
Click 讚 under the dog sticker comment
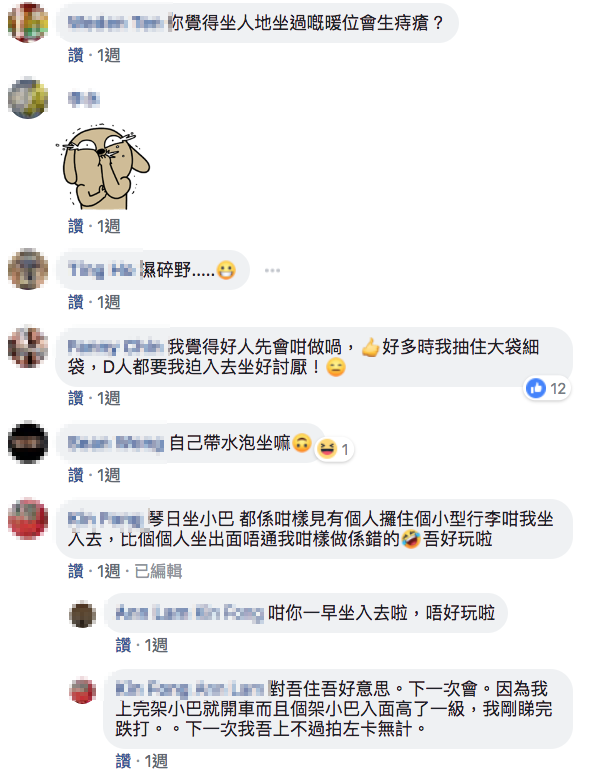coord(75,226)
